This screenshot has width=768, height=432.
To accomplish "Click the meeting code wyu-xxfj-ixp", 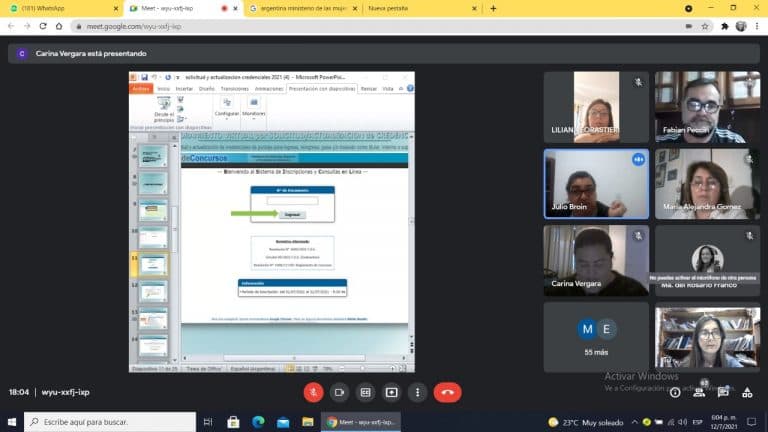I will [x=66, y=392].
